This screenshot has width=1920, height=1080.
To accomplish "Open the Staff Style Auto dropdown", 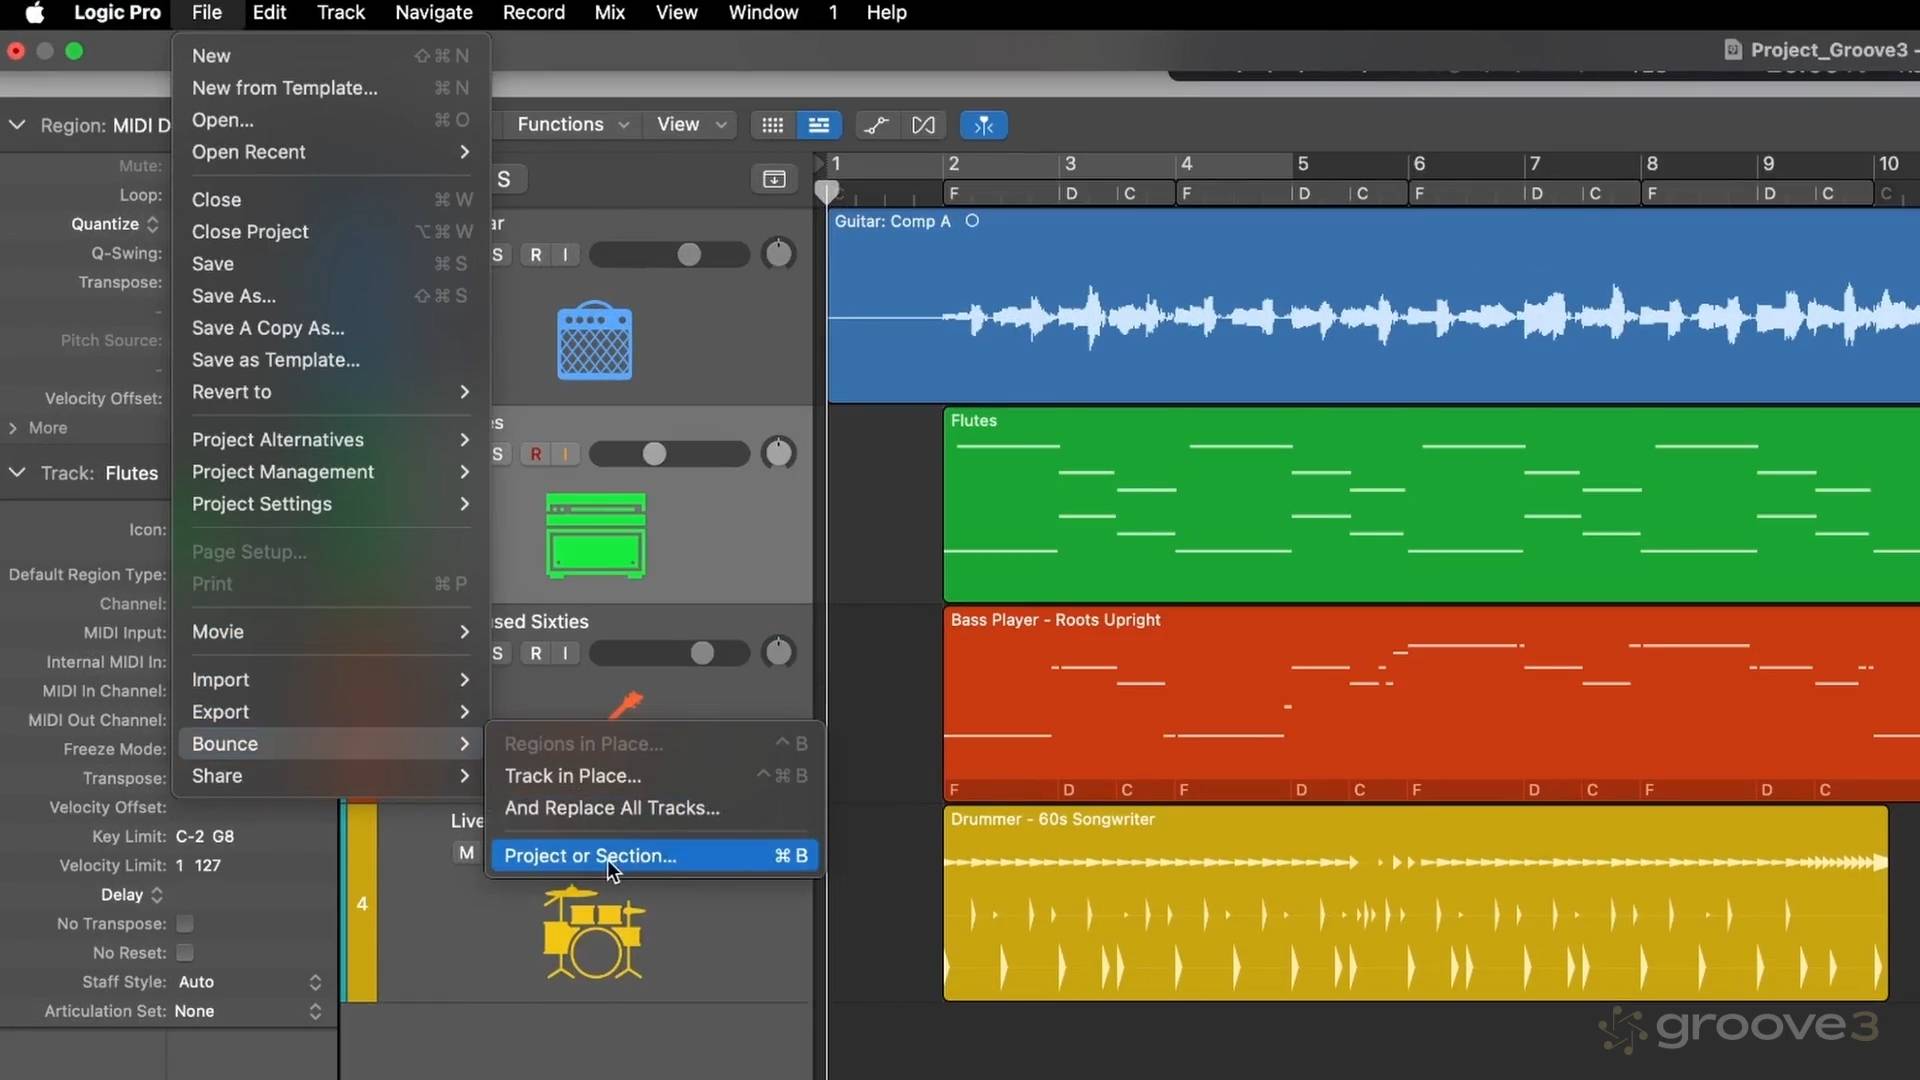I will click(x=250, y=982).
